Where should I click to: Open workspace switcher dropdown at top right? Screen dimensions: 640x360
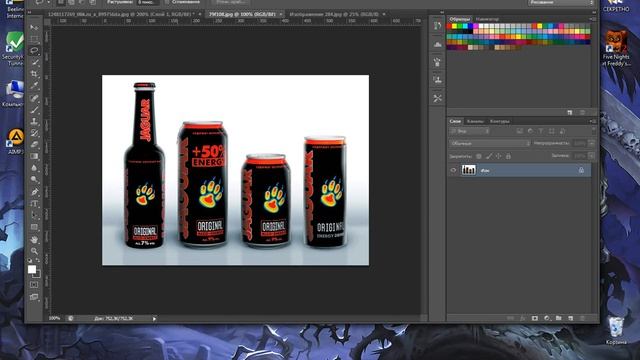[x=561, y=2]
